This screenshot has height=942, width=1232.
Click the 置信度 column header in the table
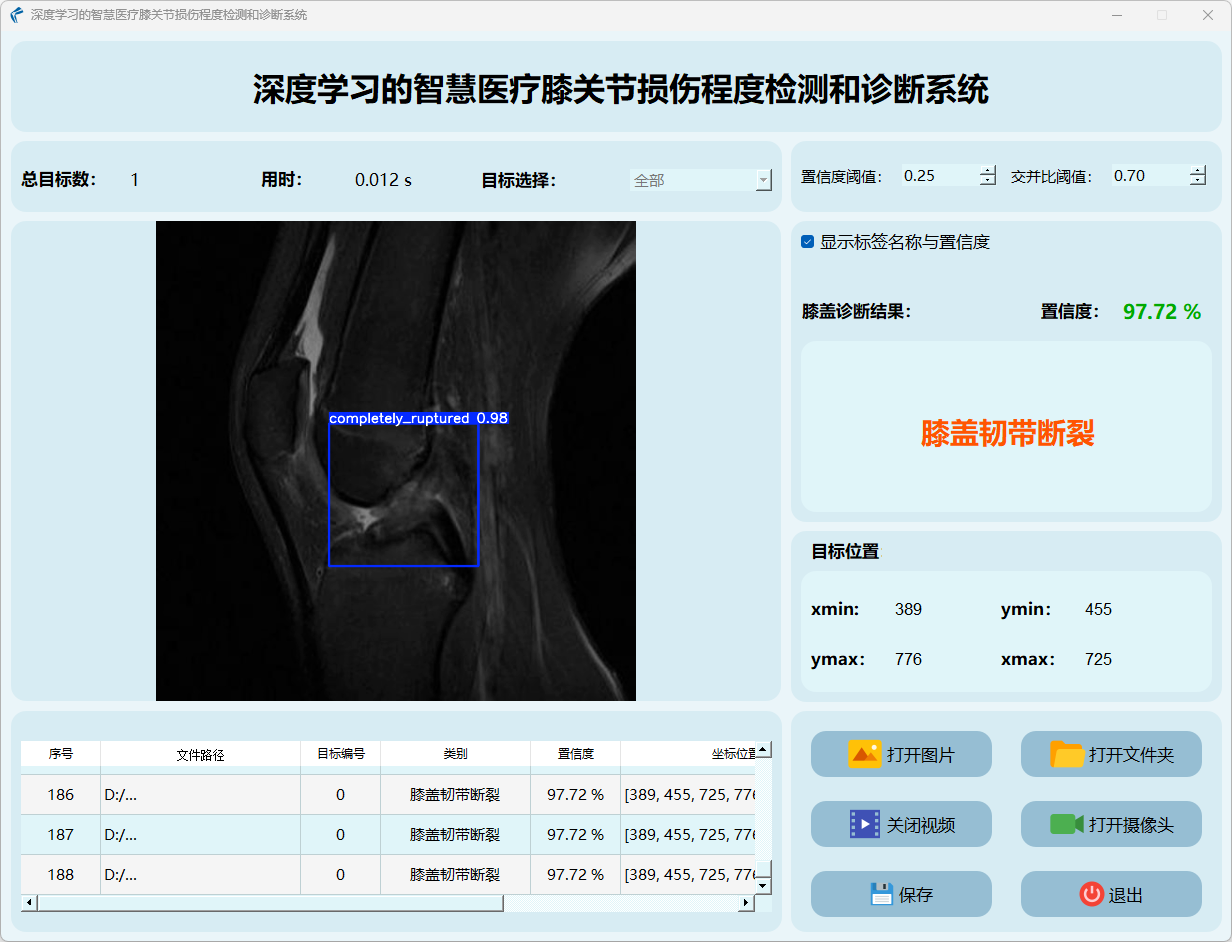[575, 754]
